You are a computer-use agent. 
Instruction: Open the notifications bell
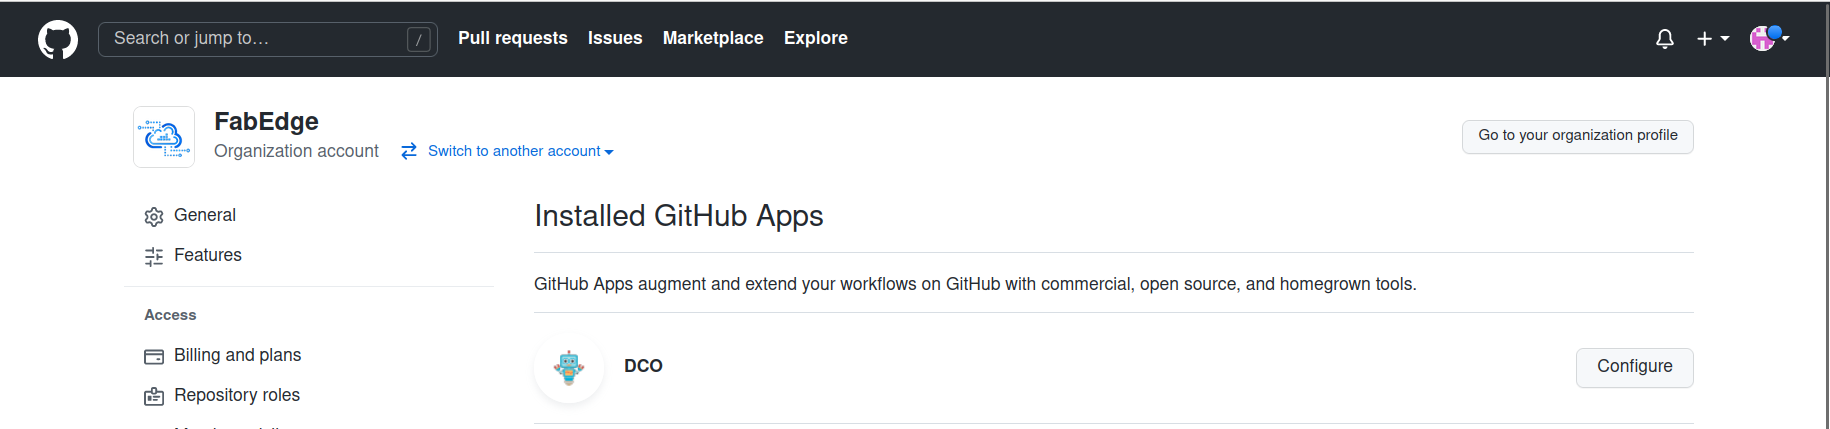click(x=1665, y=39)
